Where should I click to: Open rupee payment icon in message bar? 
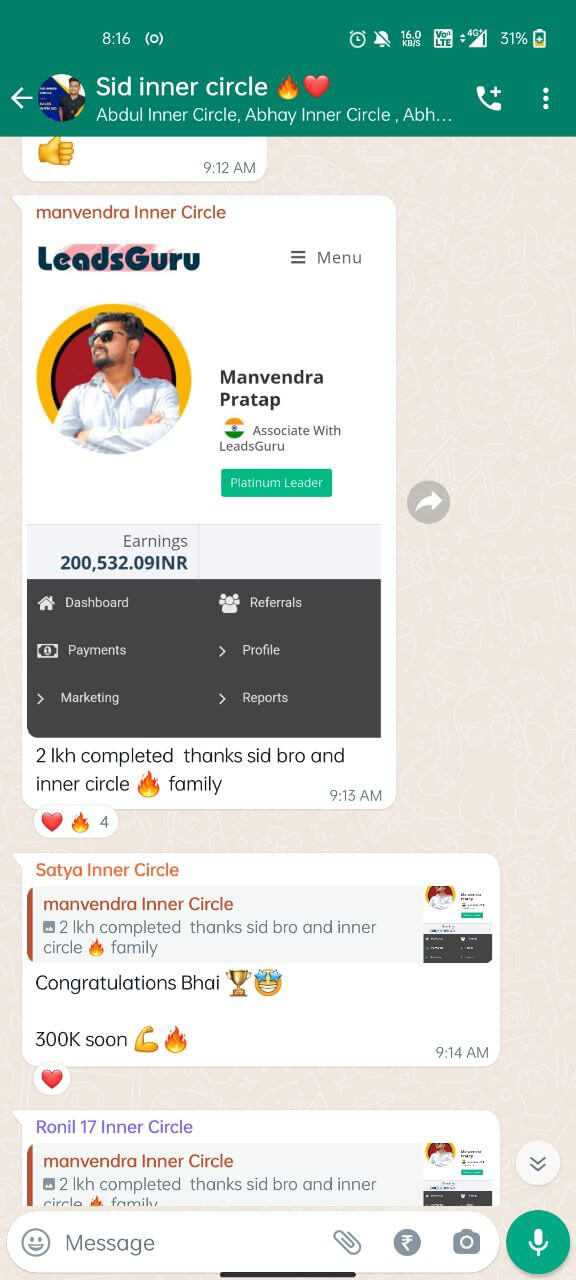(407, 1243)
